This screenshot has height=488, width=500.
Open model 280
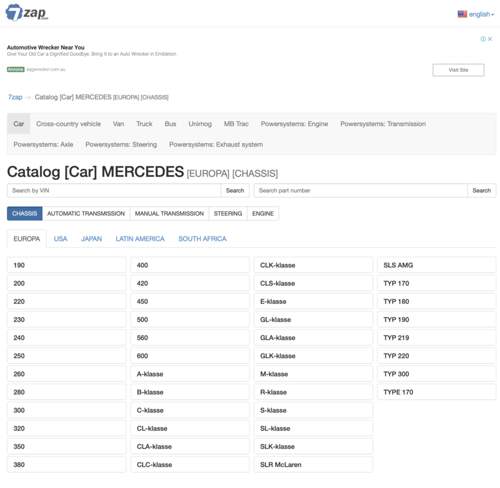(x=67, y=392)
